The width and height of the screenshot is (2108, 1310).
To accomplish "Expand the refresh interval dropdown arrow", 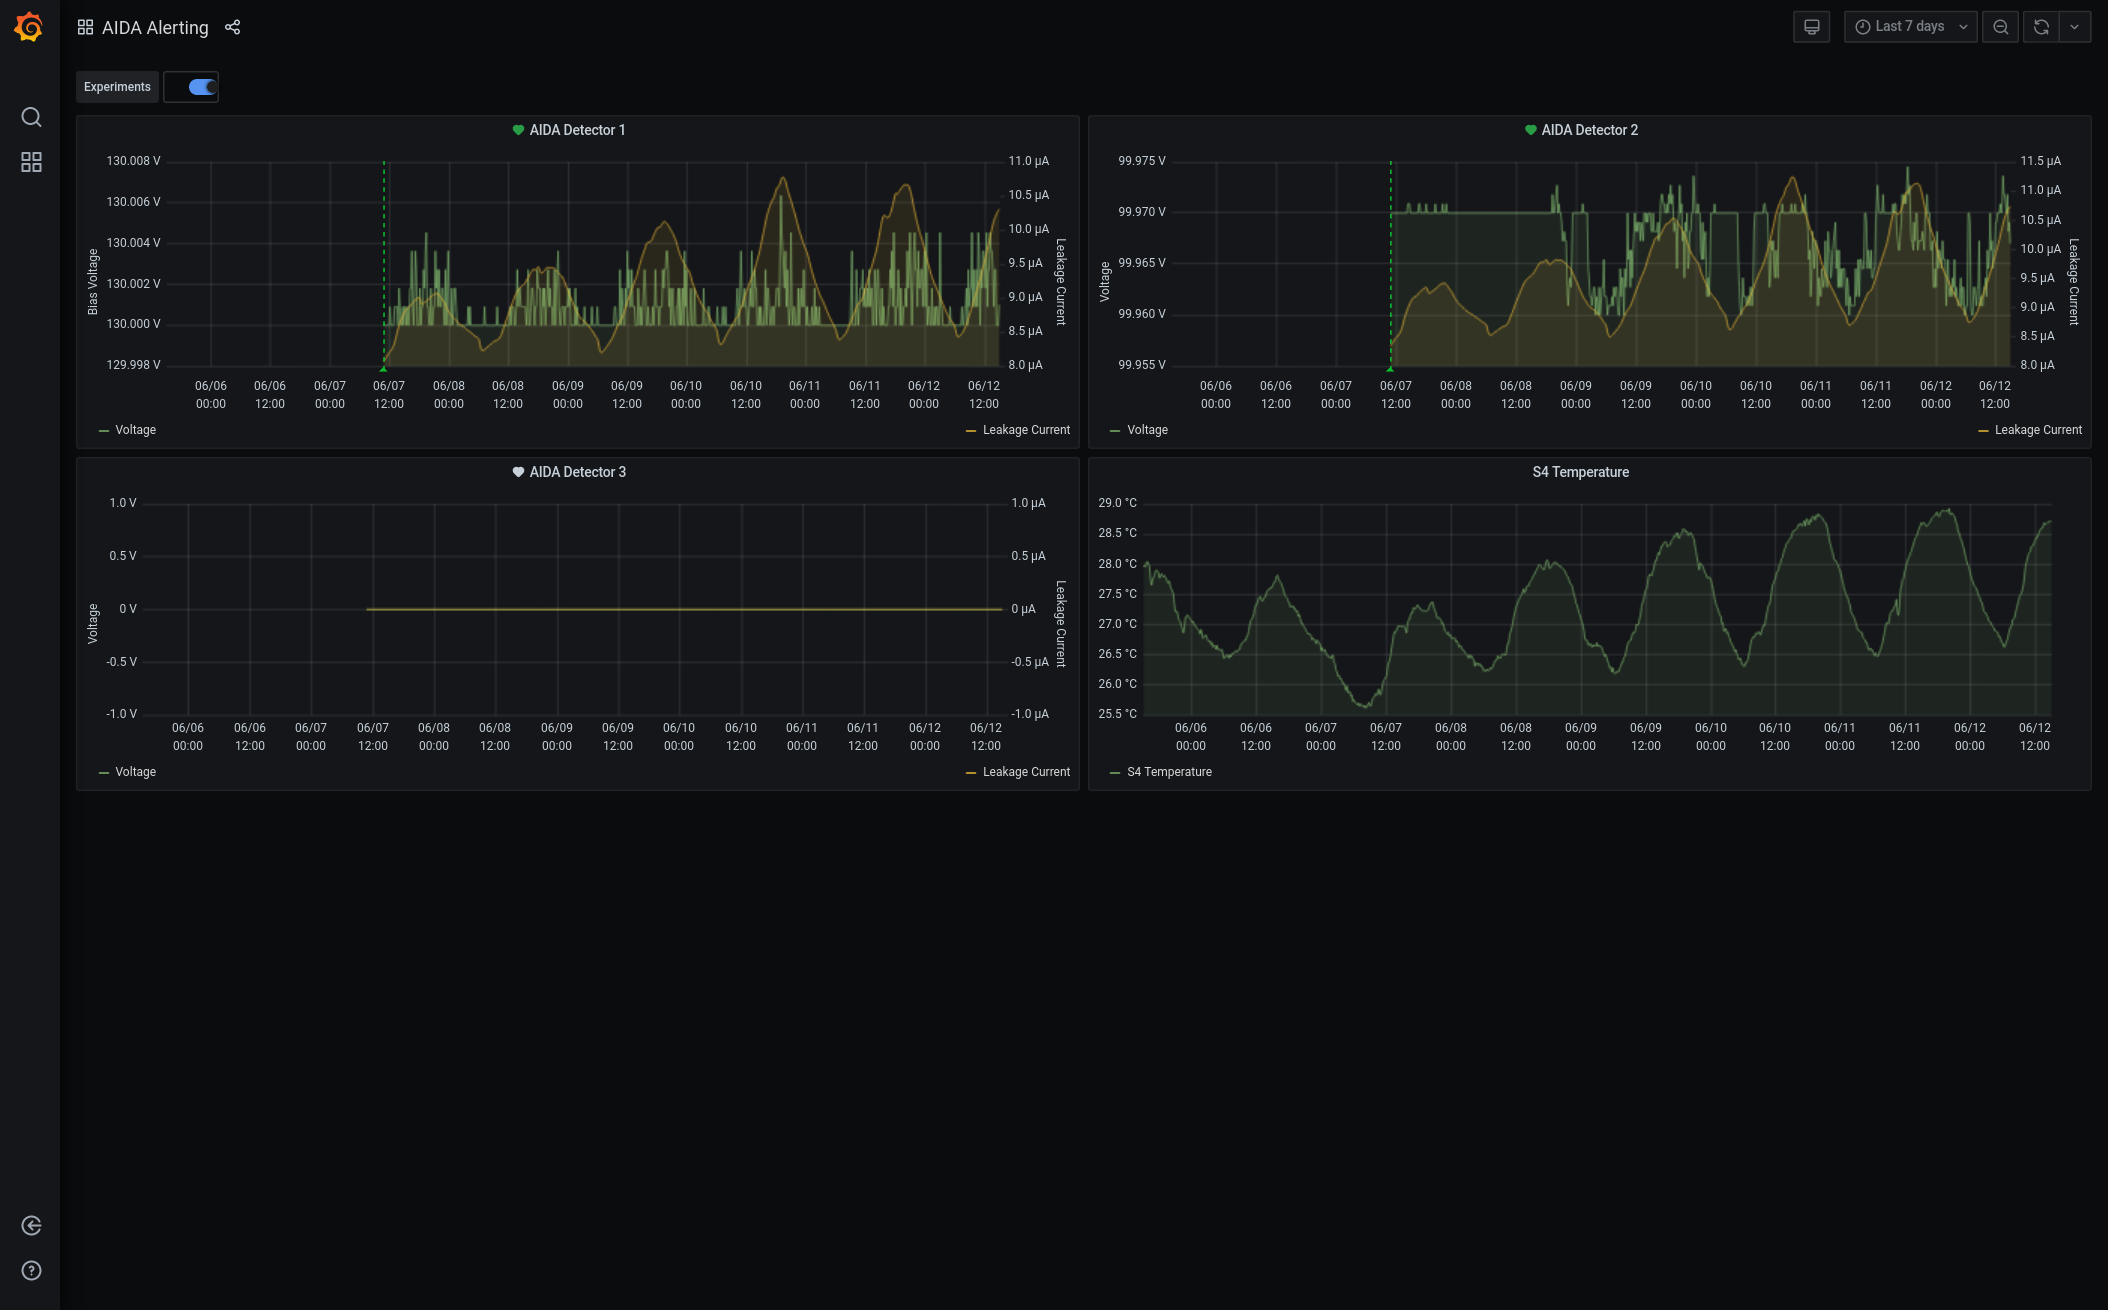I will 2075,27.
